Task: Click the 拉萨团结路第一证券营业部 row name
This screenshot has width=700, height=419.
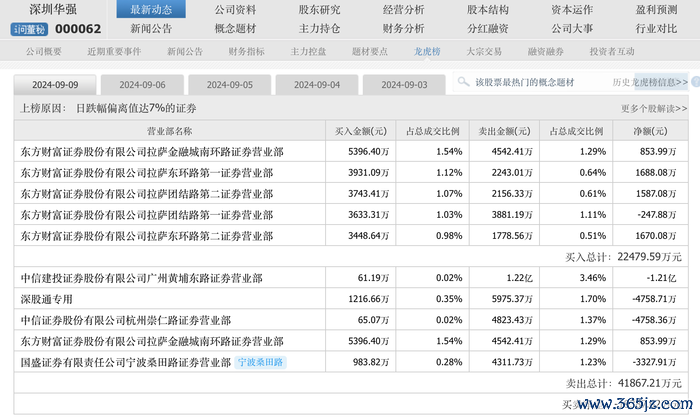Action: (x=146, y=215)
